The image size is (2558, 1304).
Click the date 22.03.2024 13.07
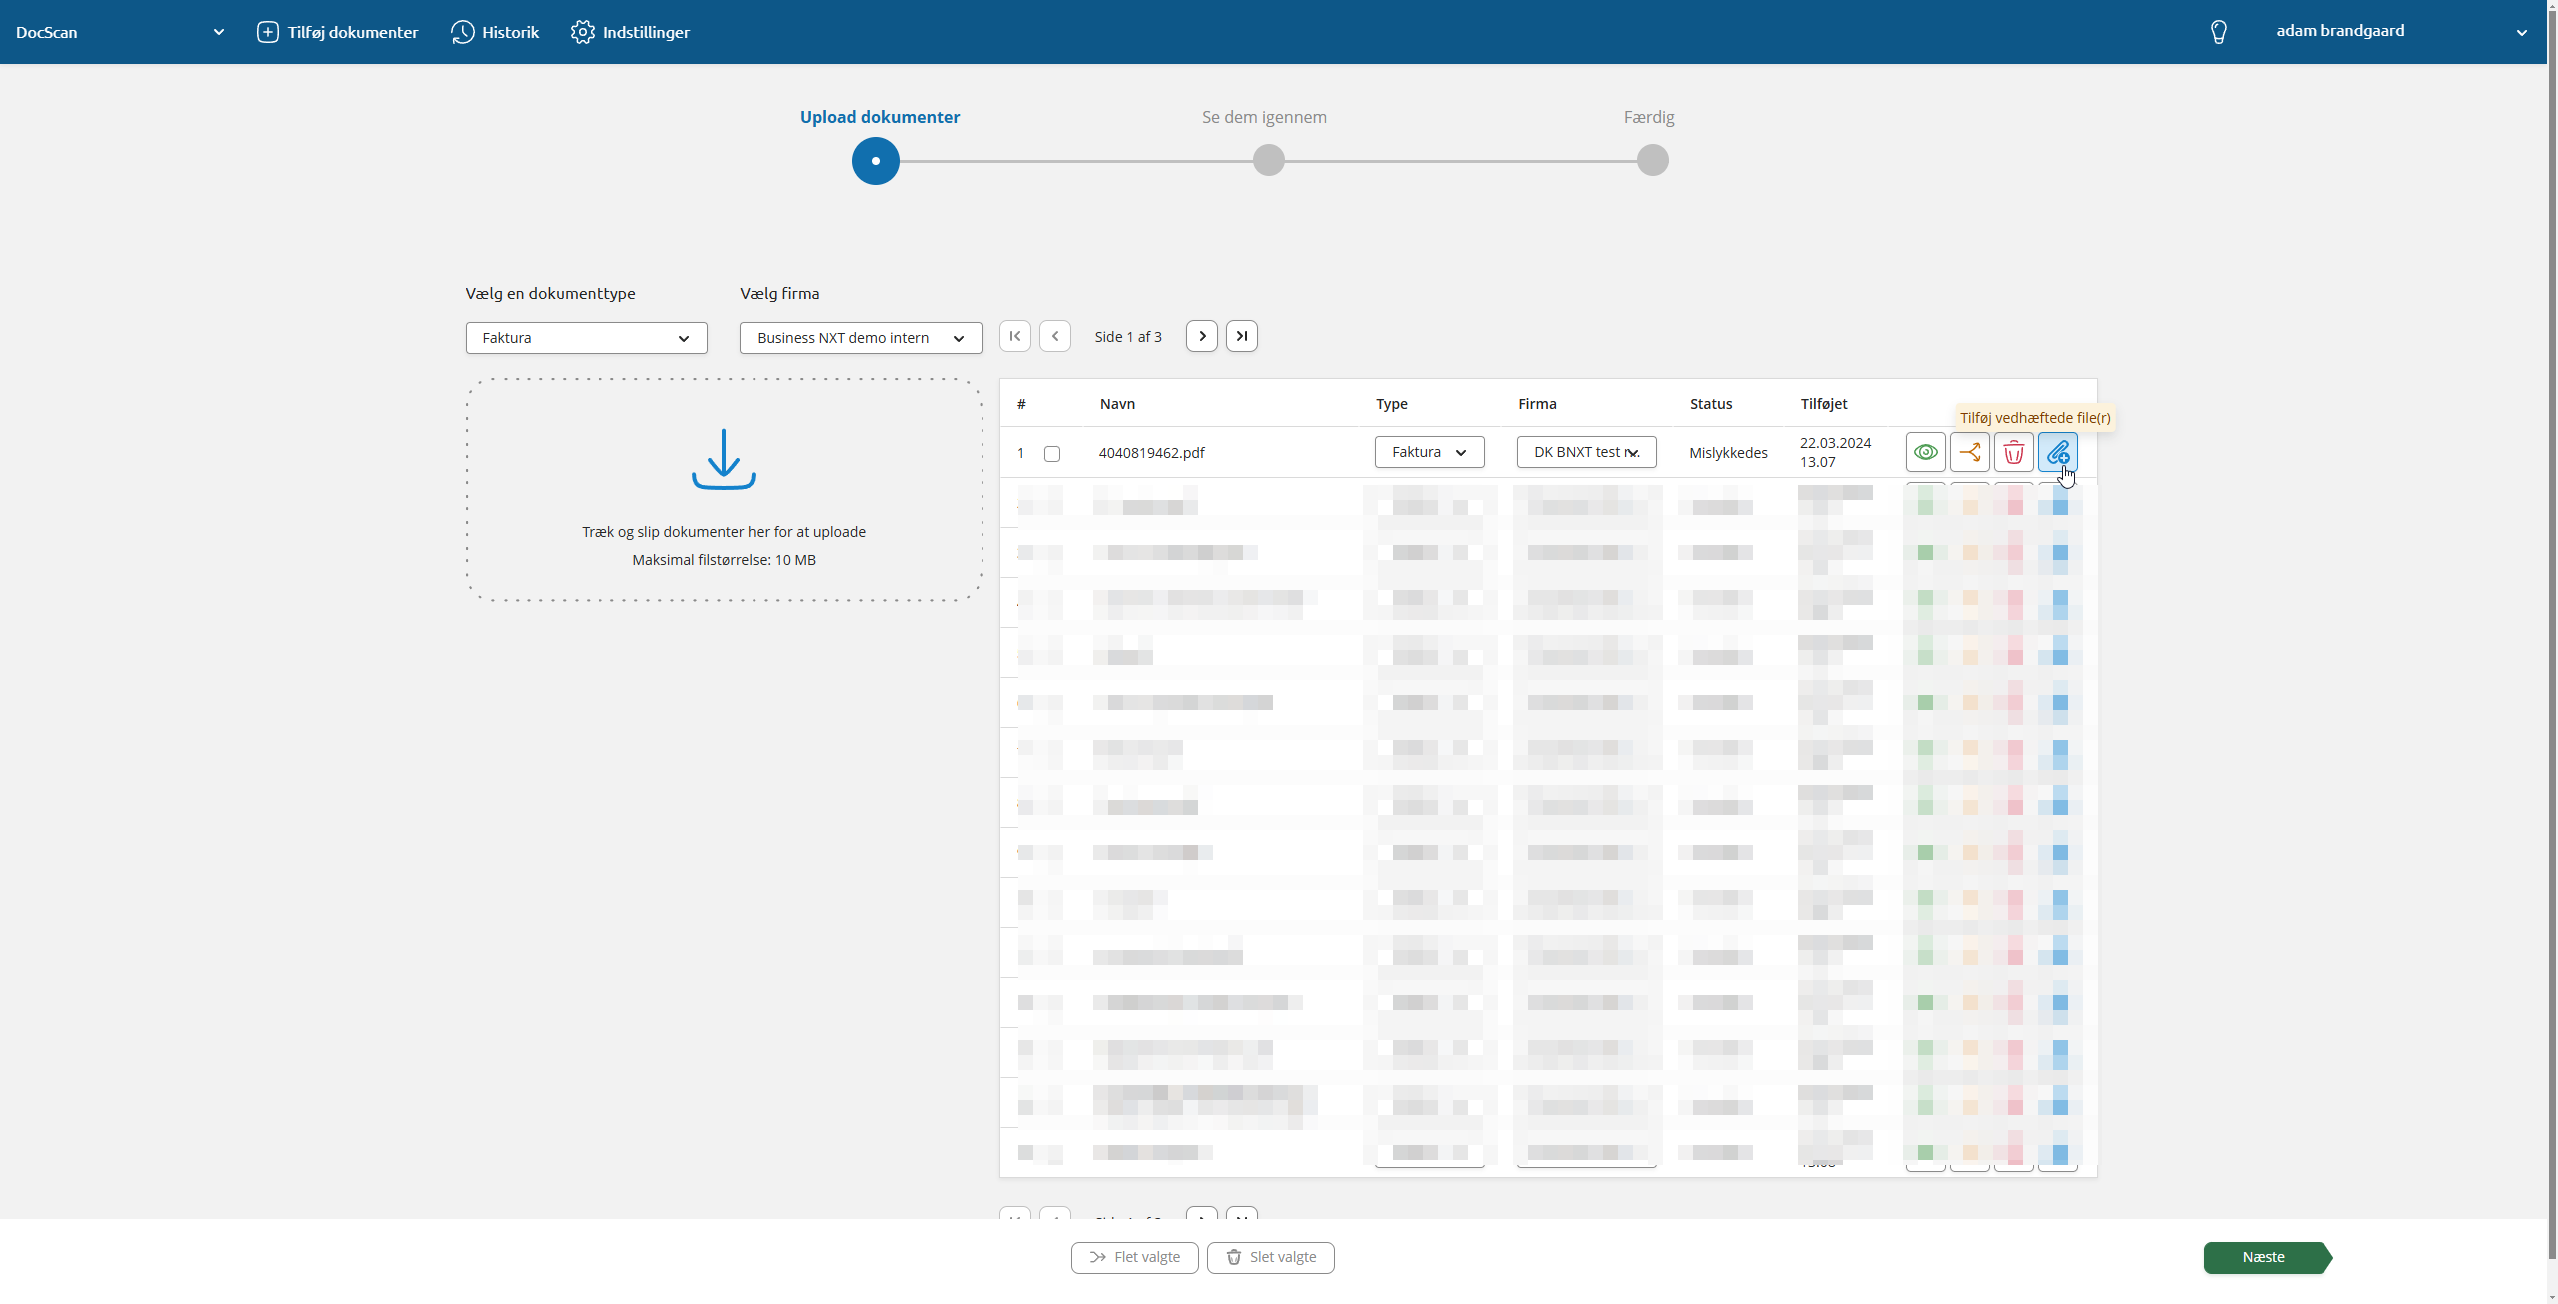pyautogui.click(x=1835, y=452)
